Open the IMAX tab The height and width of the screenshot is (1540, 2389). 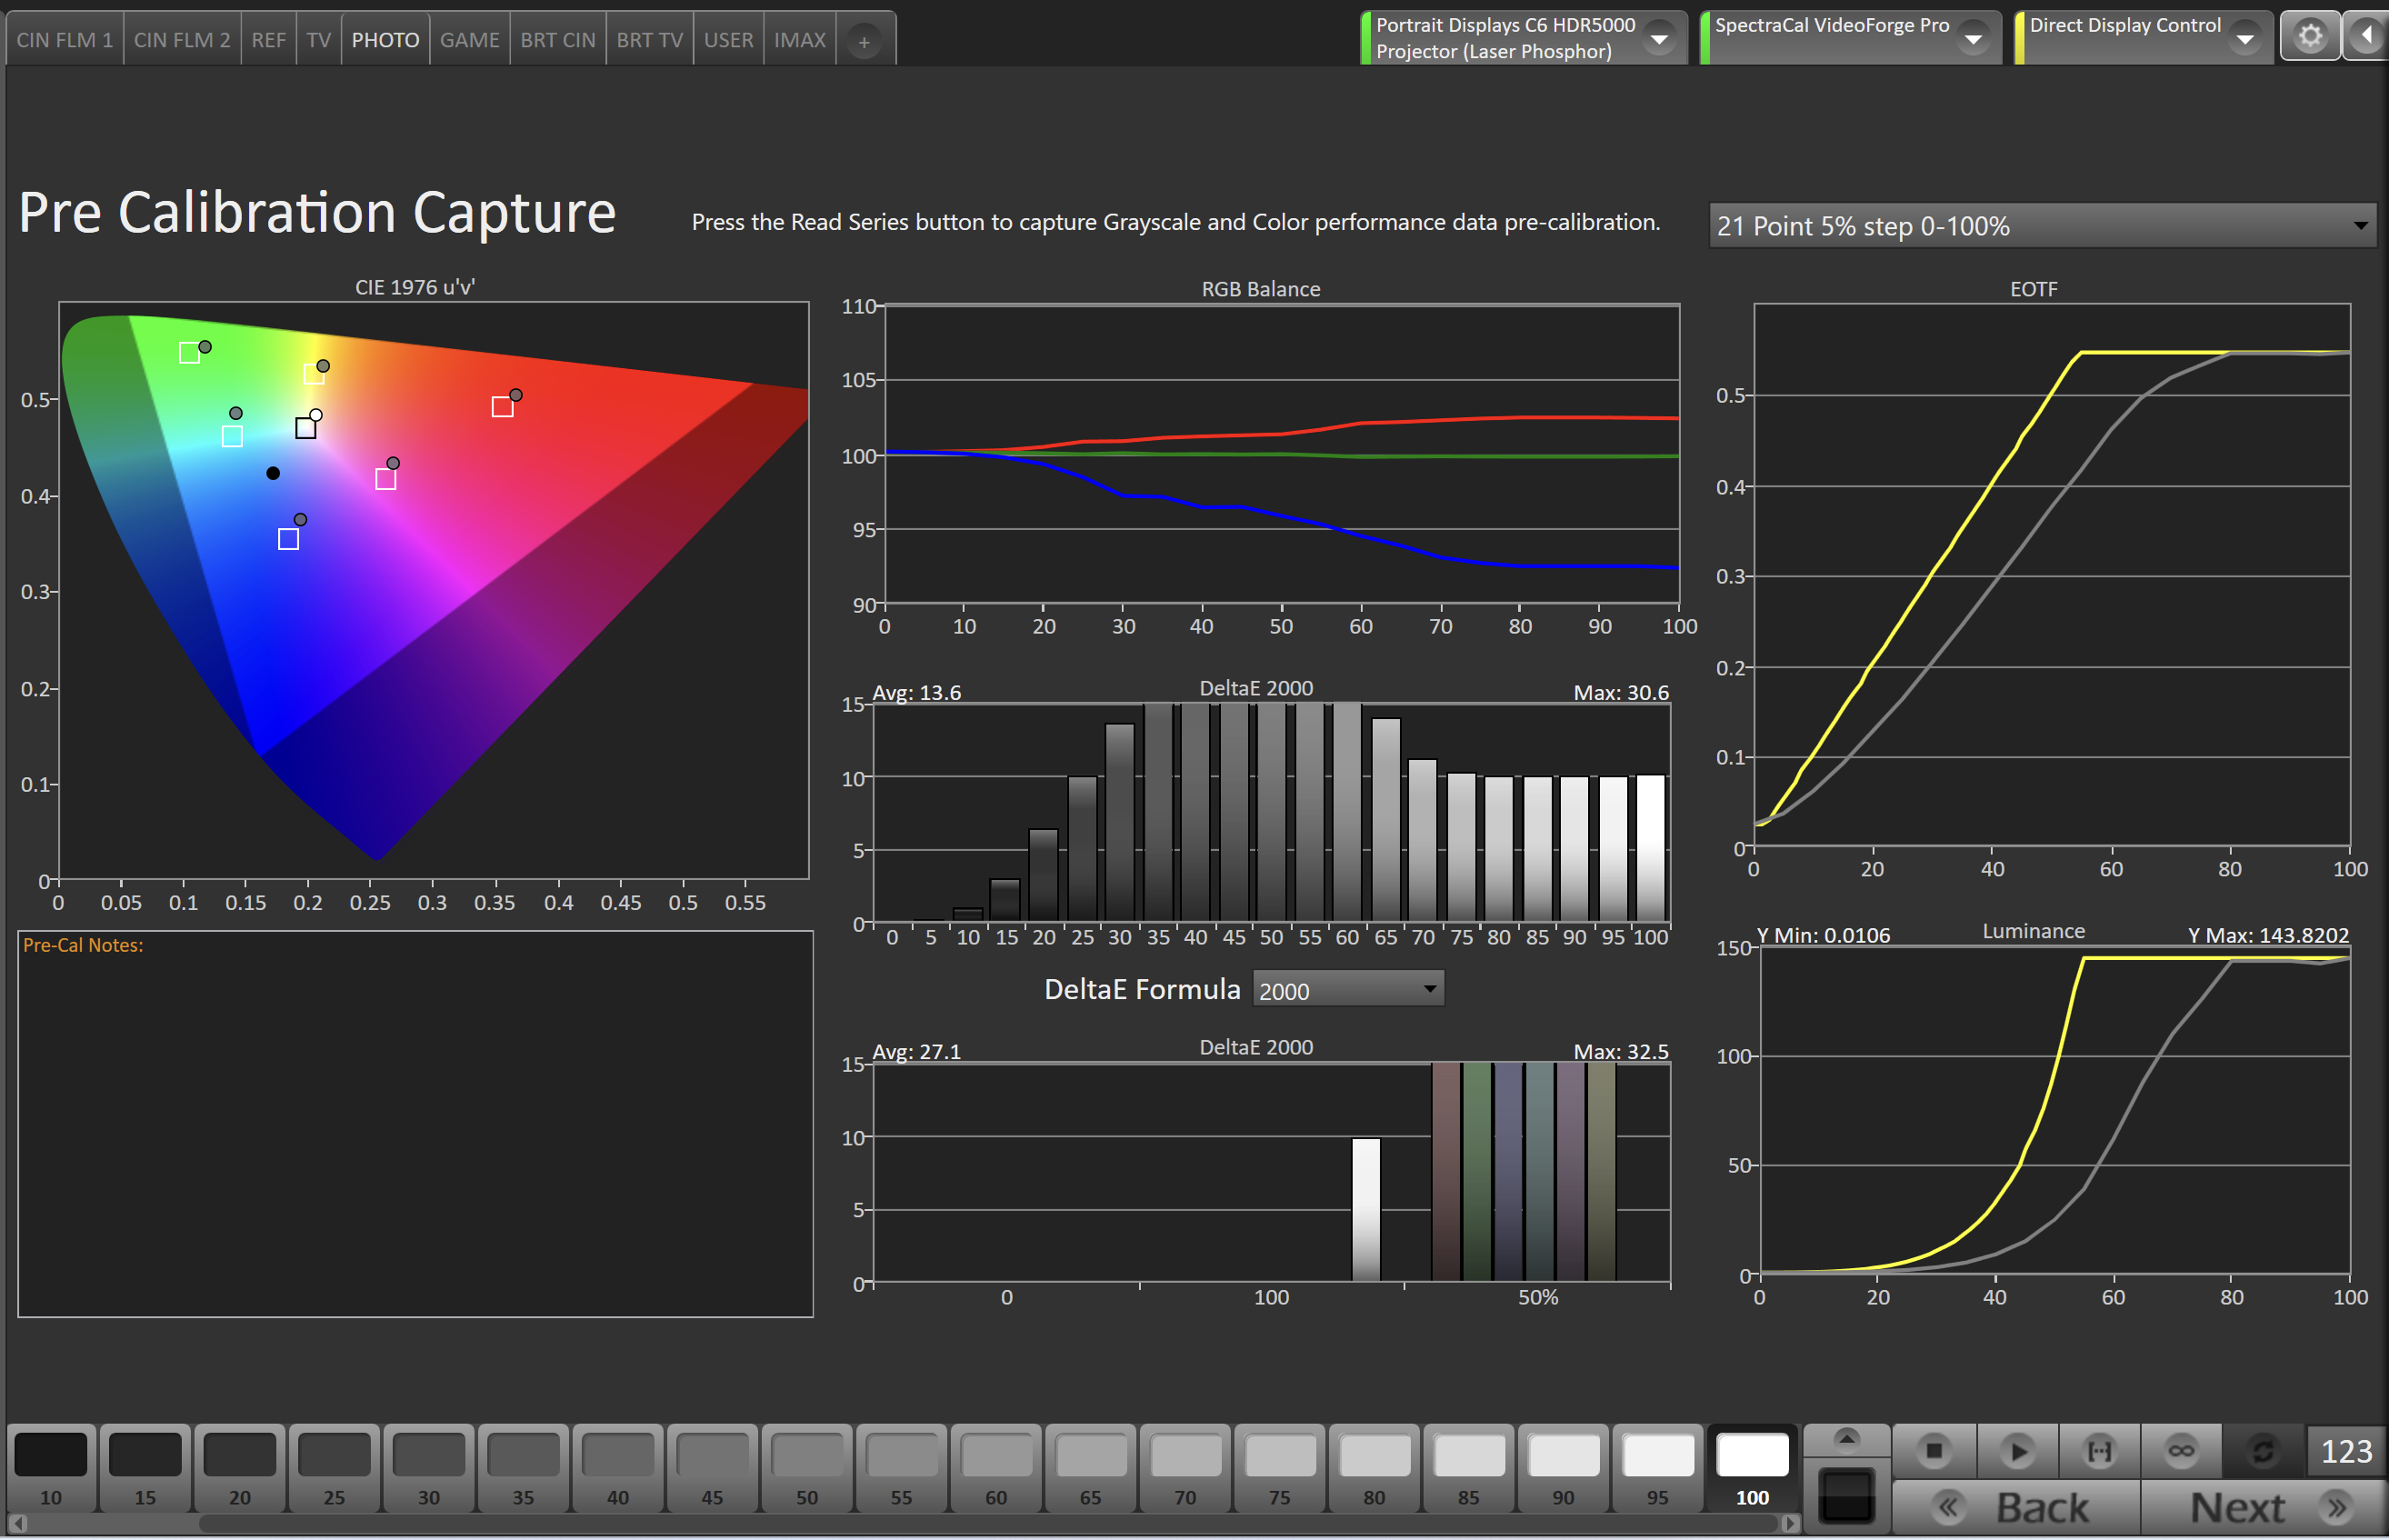[800, 40]
